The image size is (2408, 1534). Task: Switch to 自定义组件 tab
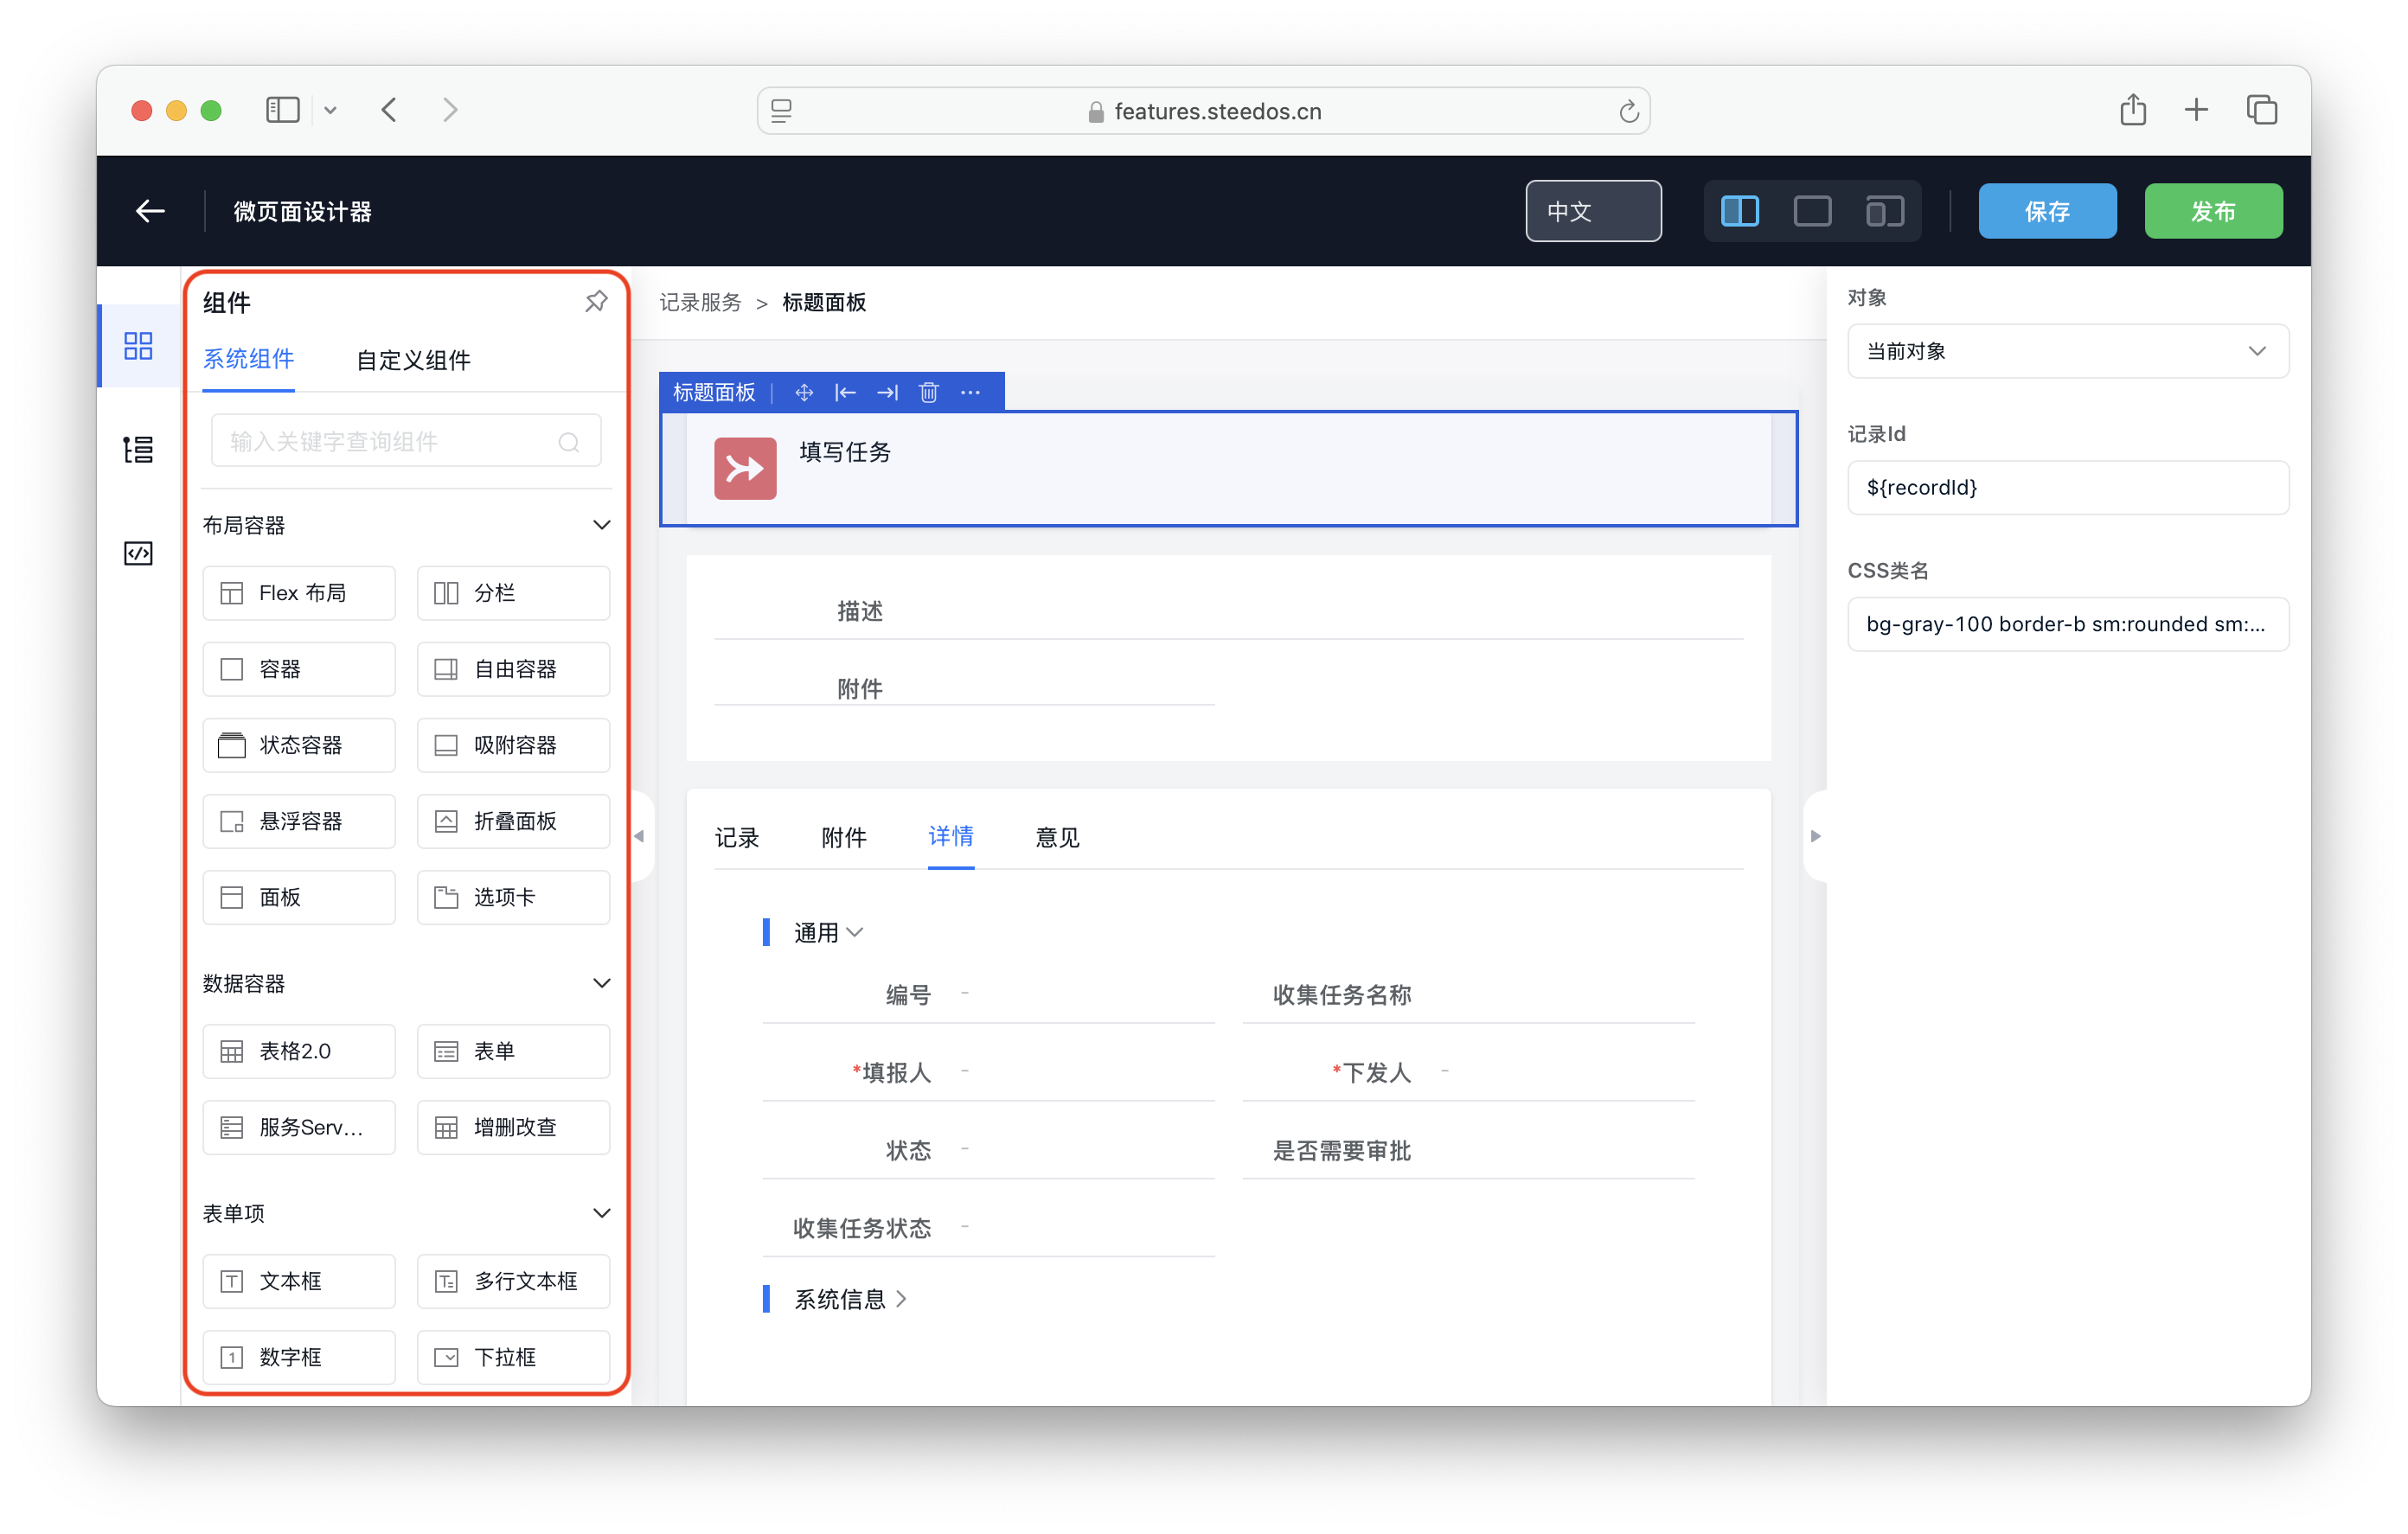(x=413, y=360)
